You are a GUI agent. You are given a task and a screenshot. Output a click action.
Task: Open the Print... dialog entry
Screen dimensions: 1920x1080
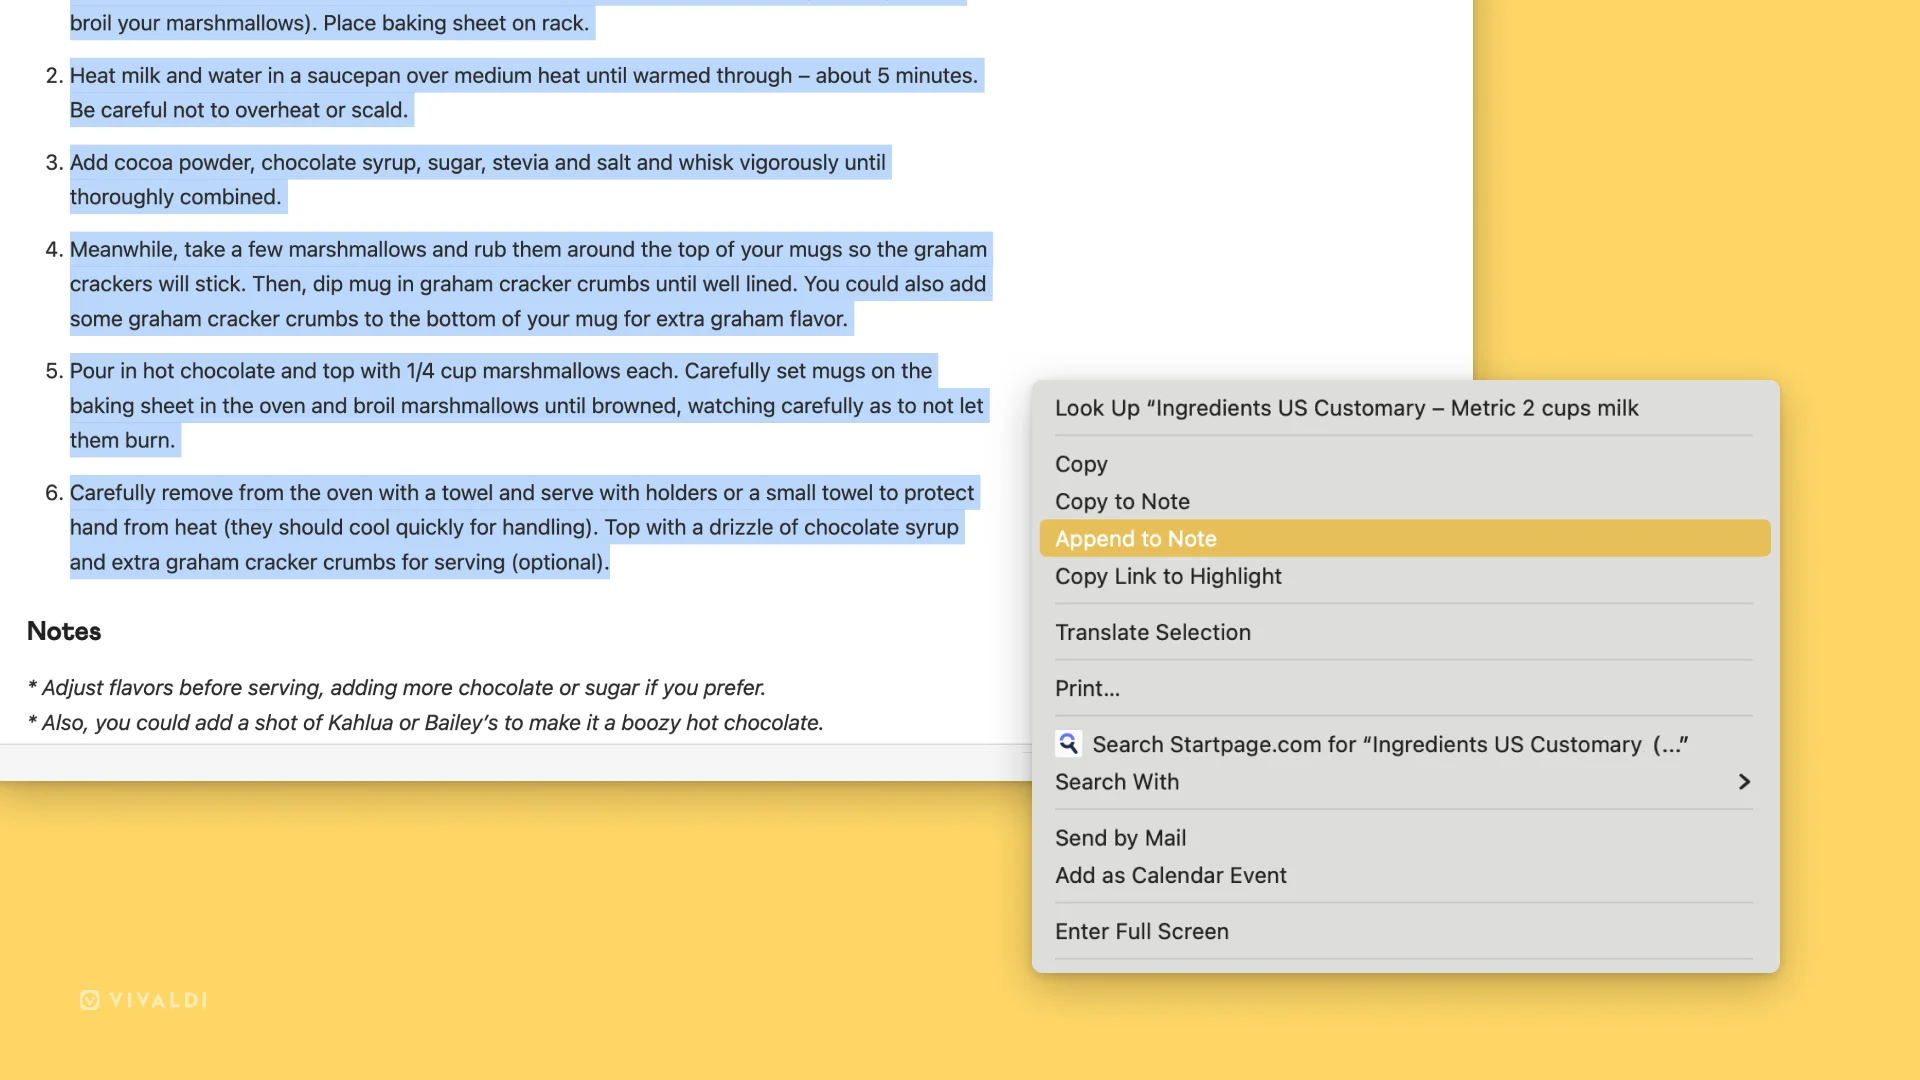[x=1087, y=688]
